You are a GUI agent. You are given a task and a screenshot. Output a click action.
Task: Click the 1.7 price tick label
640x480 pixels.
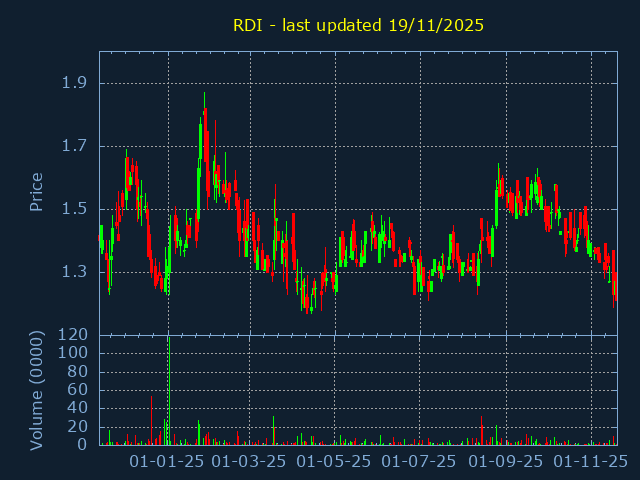(x=76, y=146)
